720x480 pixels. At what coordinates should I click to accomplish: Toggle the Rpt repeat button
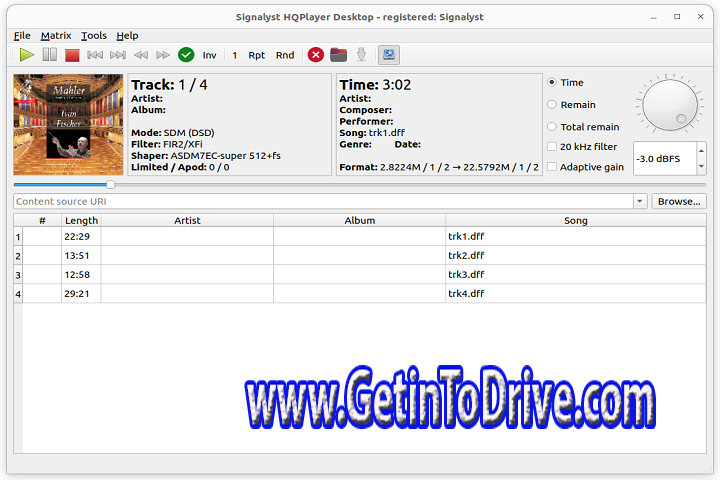click(x=257, y=56)
